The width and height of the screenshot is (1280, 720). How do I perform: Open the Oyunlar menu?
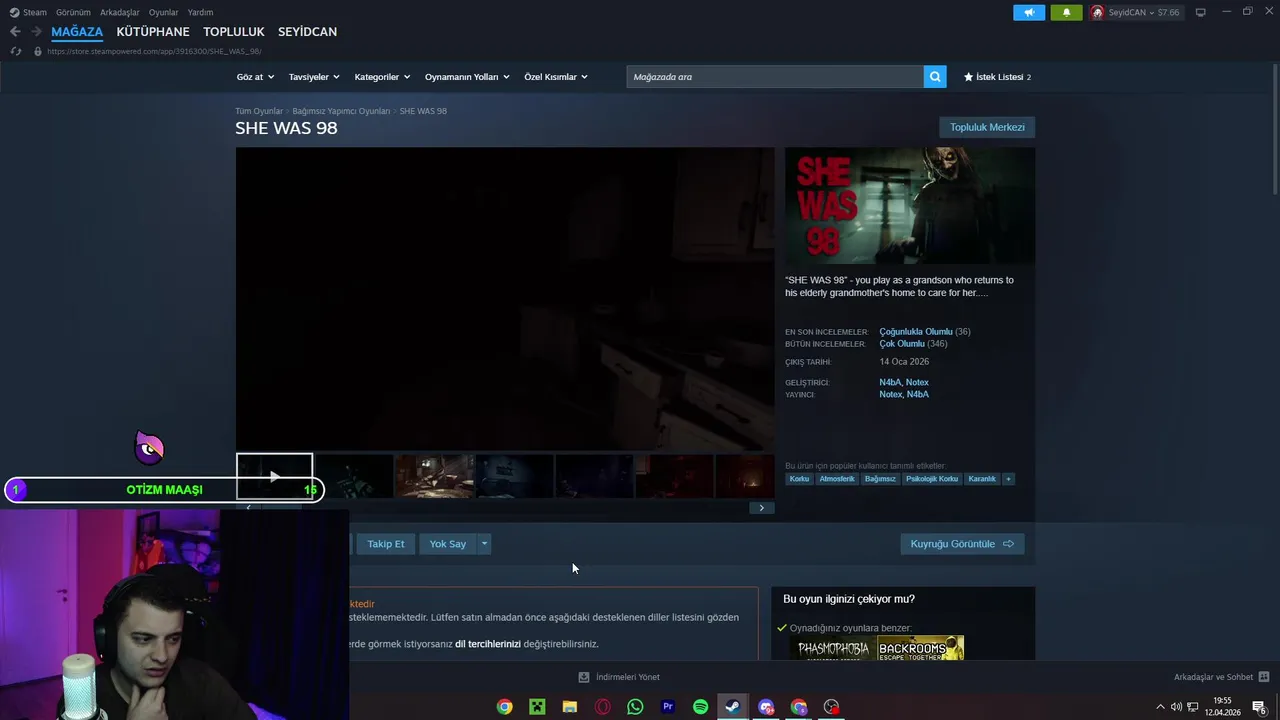coord(164,12)
